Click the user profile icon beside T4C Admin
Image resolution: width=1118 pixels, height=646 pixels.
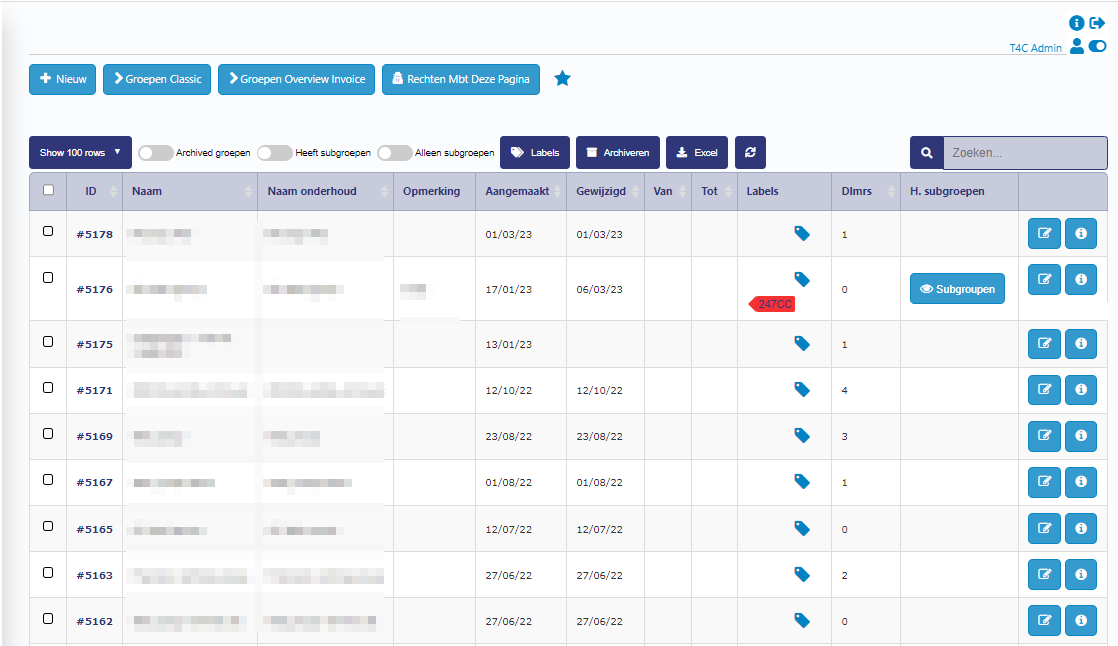pyautogui.click(x=1076, y=46)
